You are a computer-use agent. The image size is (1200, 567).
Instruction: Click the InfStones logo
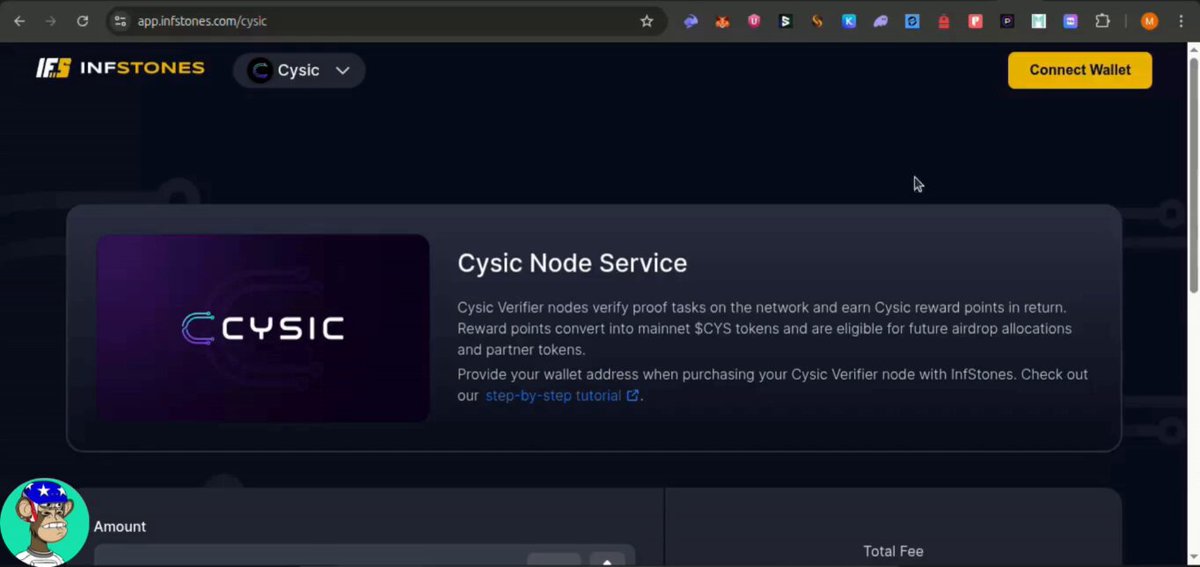click(120, 68)
